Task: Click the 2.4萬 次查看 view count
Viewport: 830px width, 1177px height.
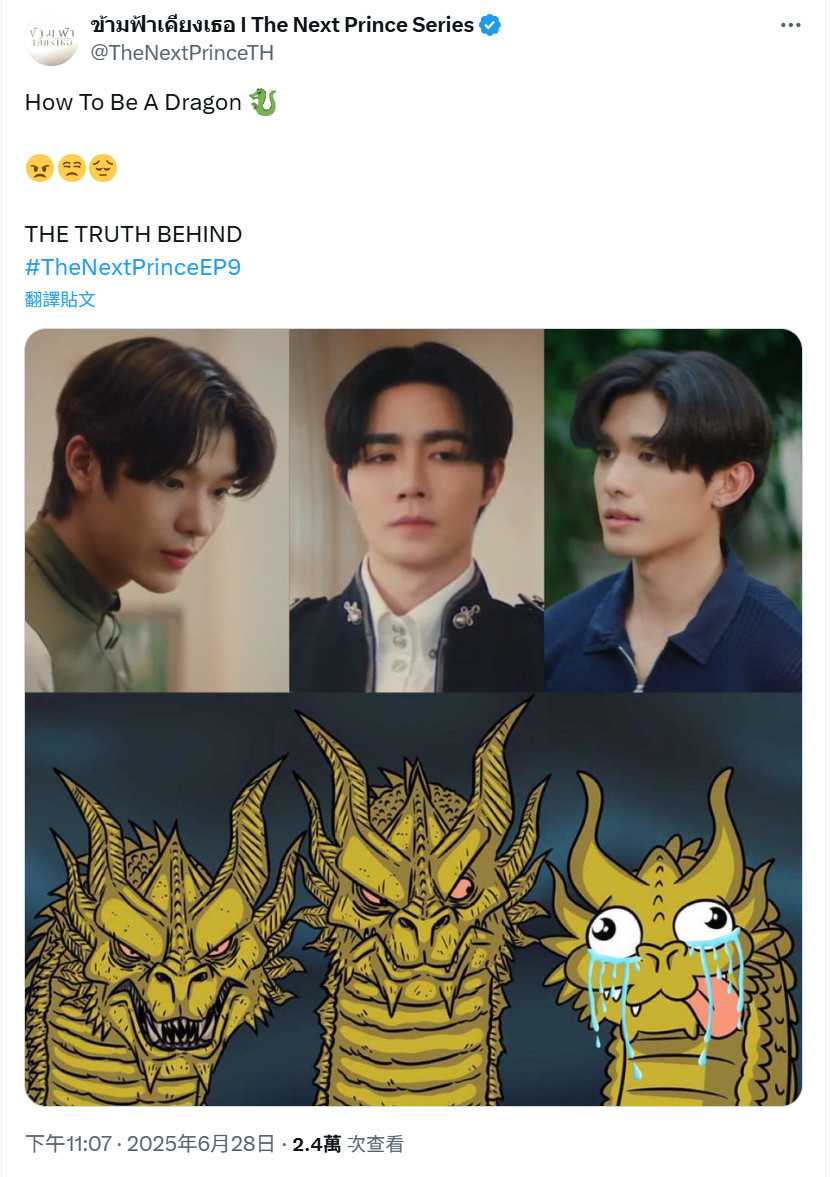Action: pos(348,1144)
